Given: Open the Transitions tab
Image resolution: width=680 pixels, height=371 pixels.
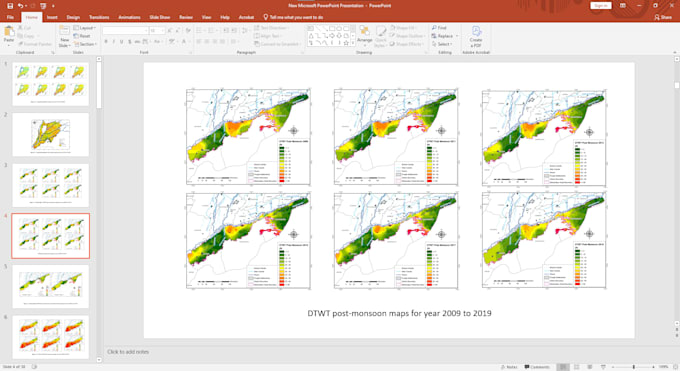Looking at the screenshot, I should (x=99, y=17).
